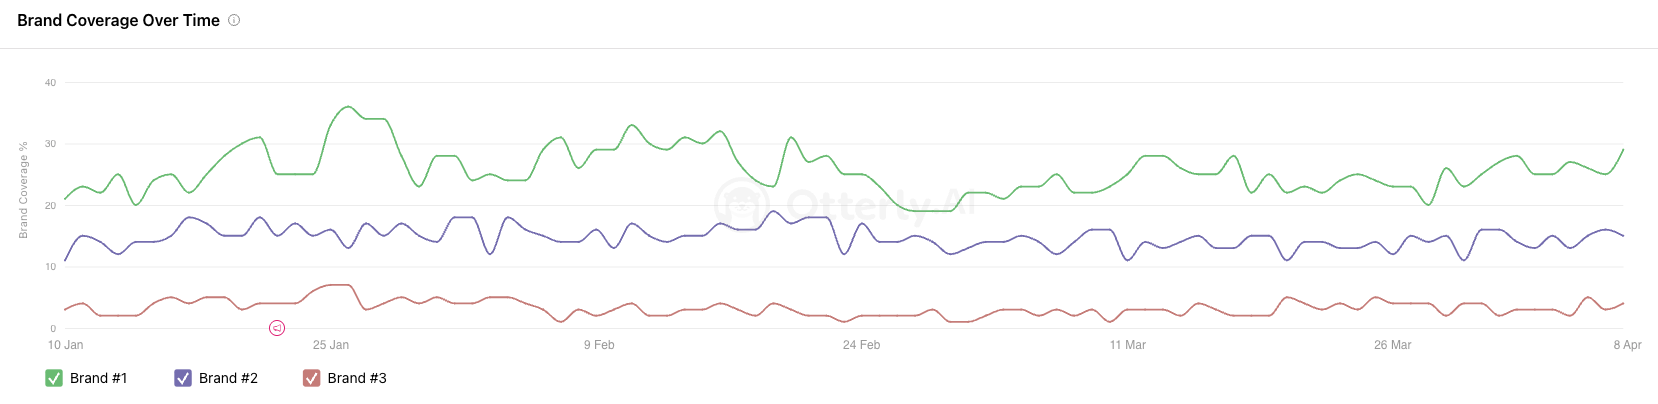The width and height of the screenshot is (1658, 404).
Task: Click the 10 Jan date label
Action: (x=66, y=345)
